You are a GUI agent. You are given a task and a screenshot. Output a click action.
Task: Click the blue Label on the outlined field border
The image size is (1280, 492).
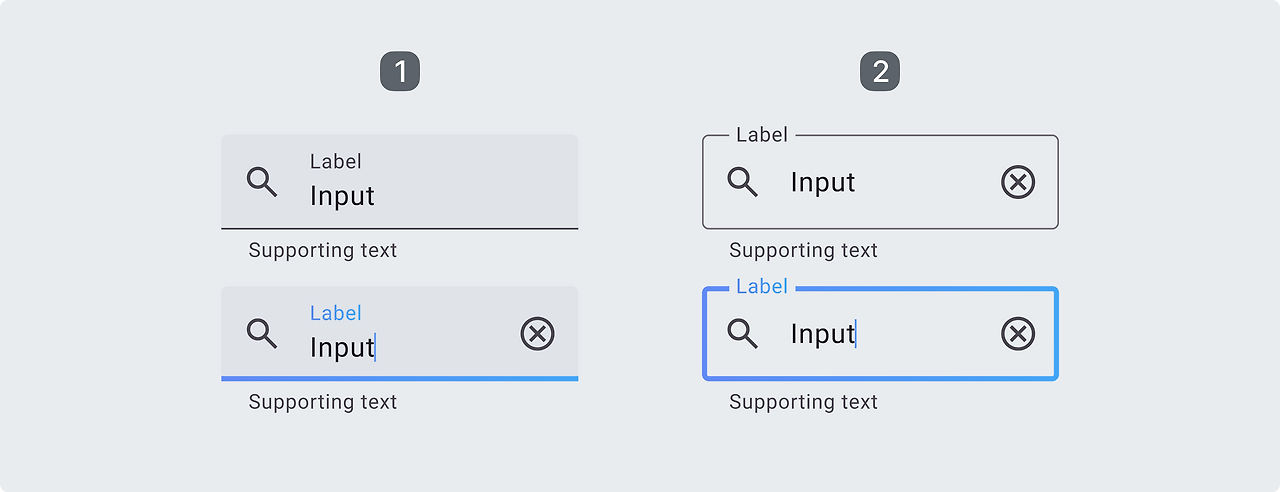[x=762, y=287]
